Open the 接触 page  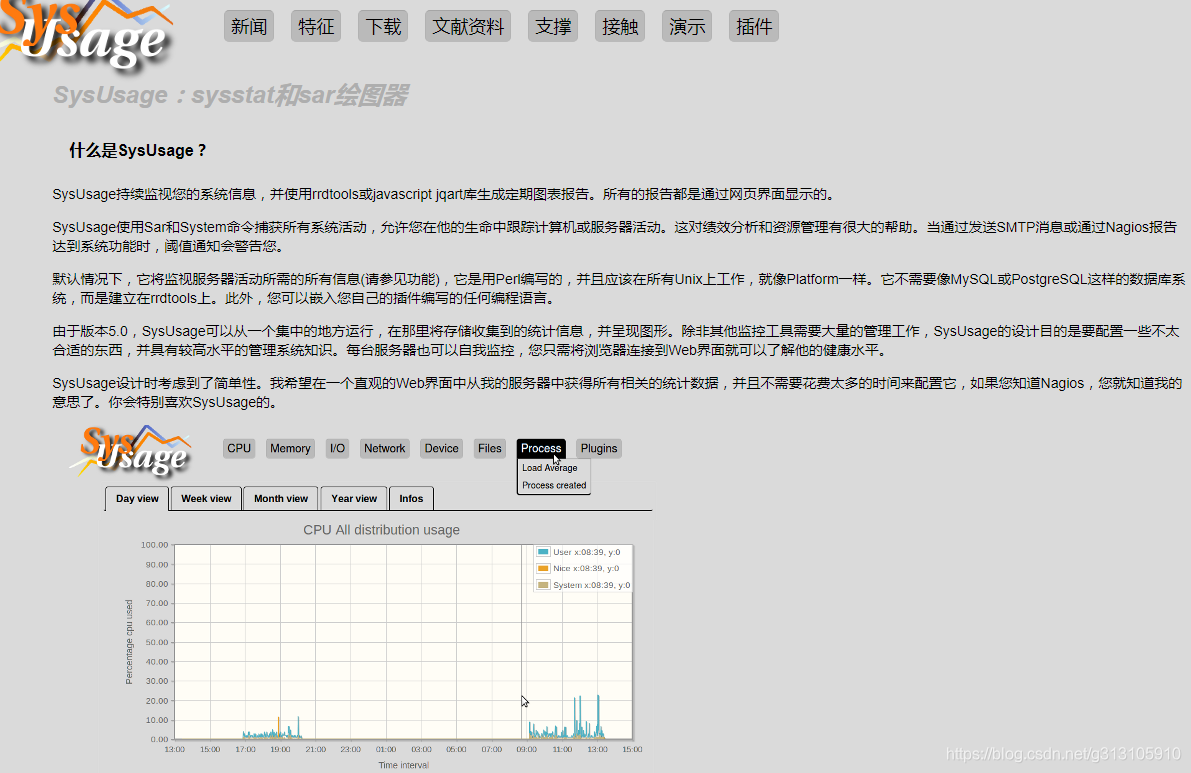[x=620, y=27]
